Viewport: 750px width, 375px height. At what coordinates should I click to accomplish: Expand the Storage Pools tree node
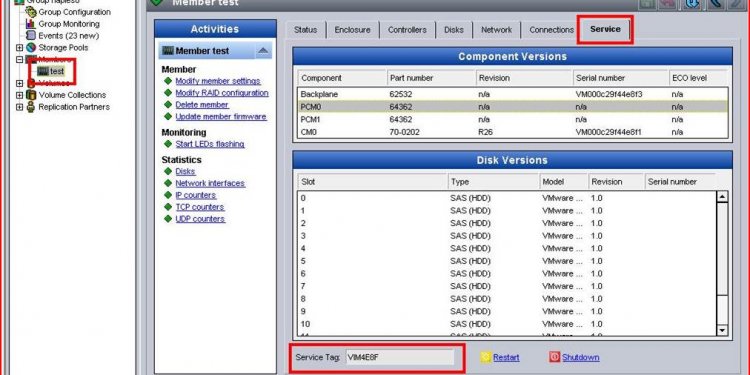click(x=20, y=47)
